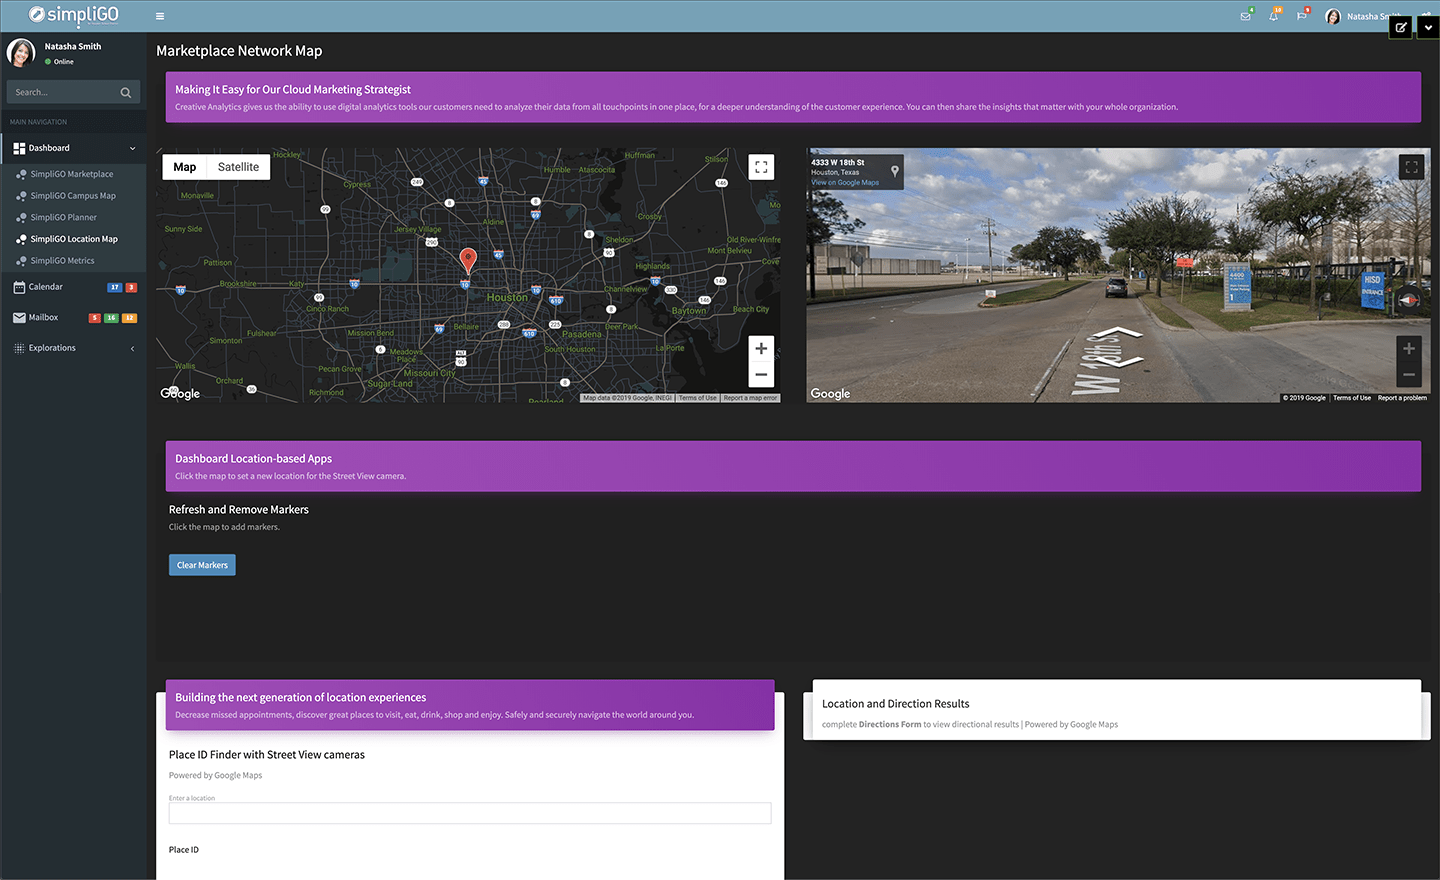The image size is (1440, 880).
Task: Follow the View on Google Maps link
Action: (845, 183)
